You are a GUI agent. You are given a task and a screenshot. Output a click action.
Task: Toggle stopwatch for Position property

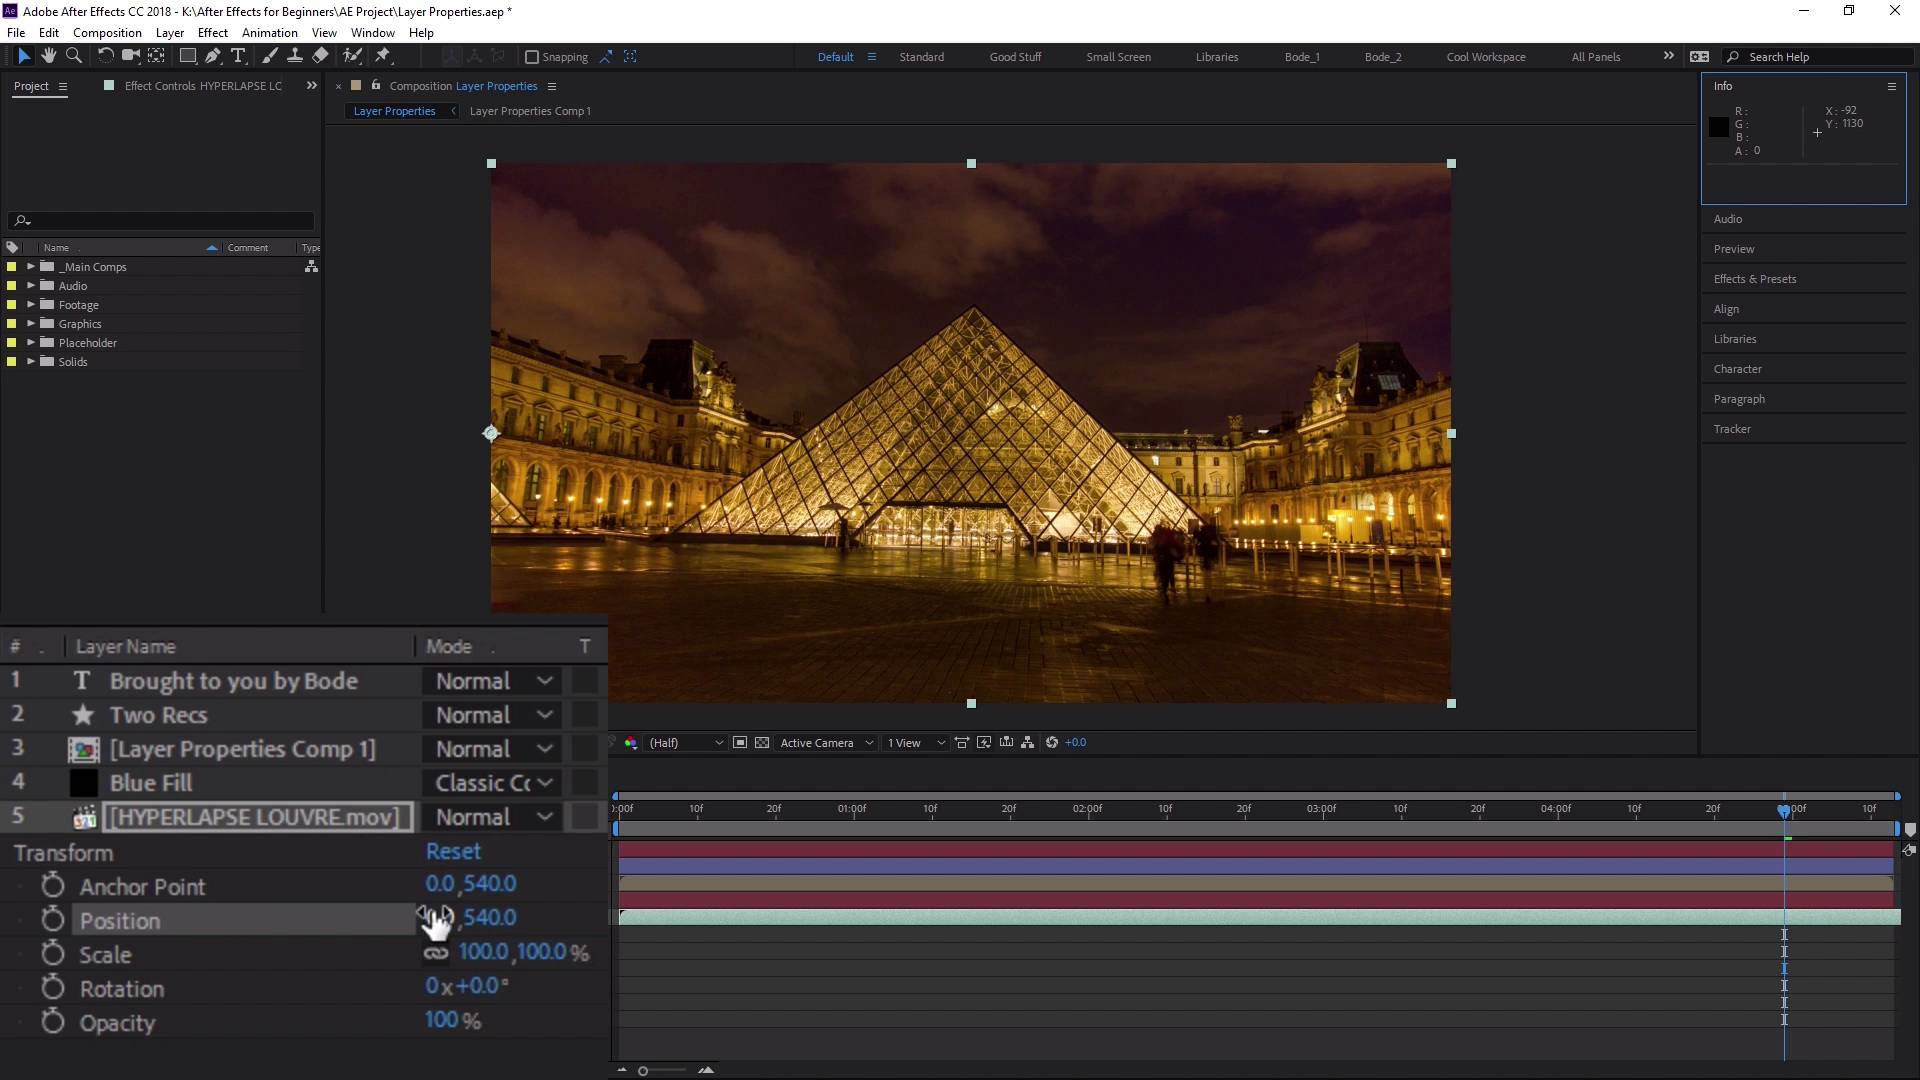pos(53,919)
